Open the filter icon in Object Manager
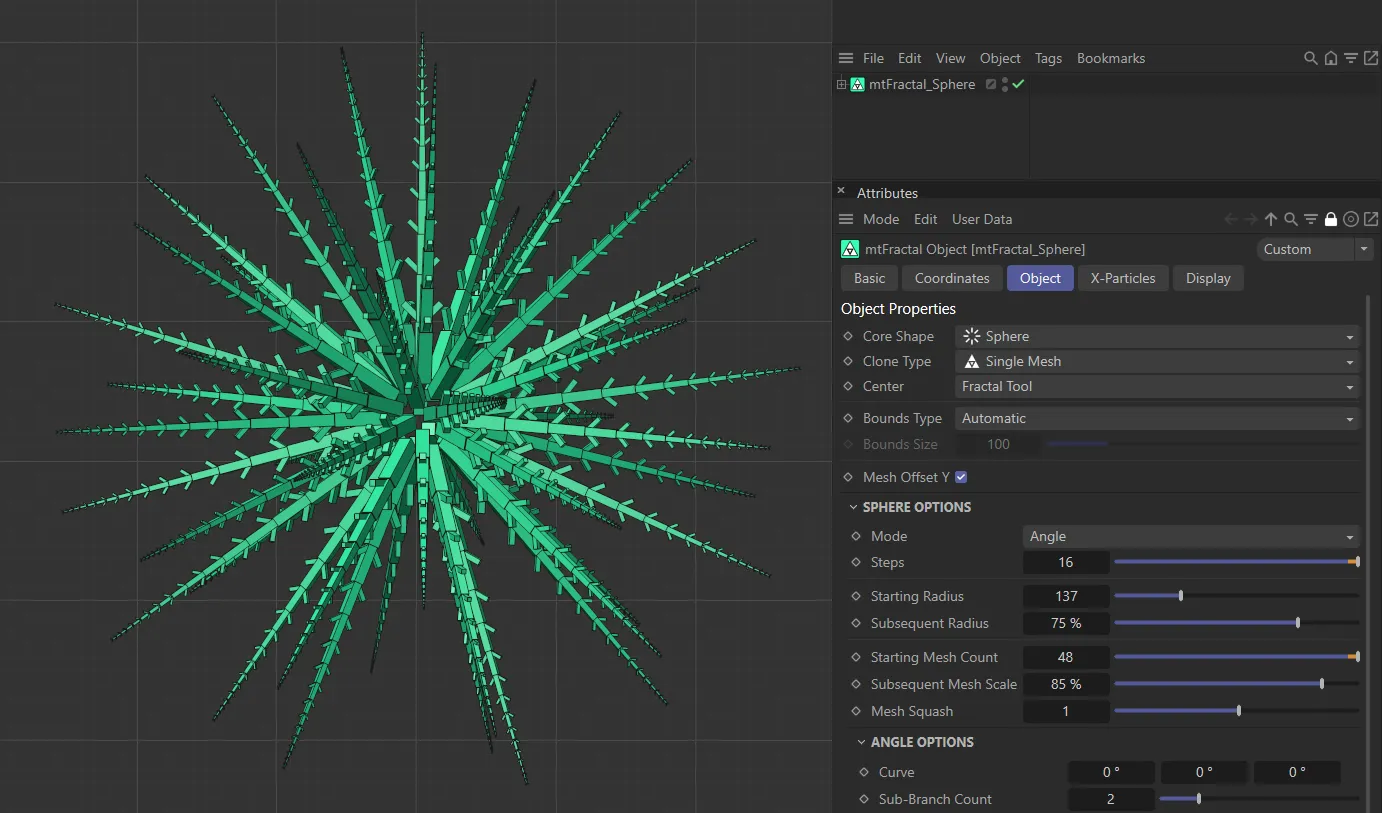 [x=1350, y=58]
